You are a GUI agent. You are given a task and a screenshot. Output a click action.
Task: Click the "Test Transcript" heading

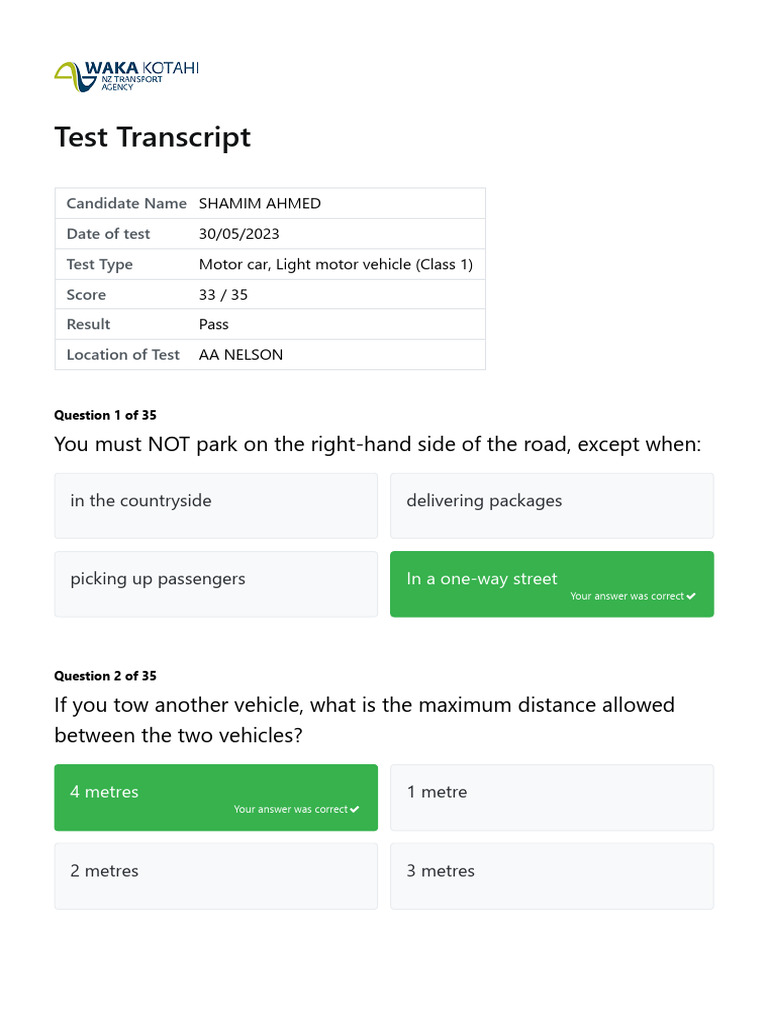click(x=152, y=137)
